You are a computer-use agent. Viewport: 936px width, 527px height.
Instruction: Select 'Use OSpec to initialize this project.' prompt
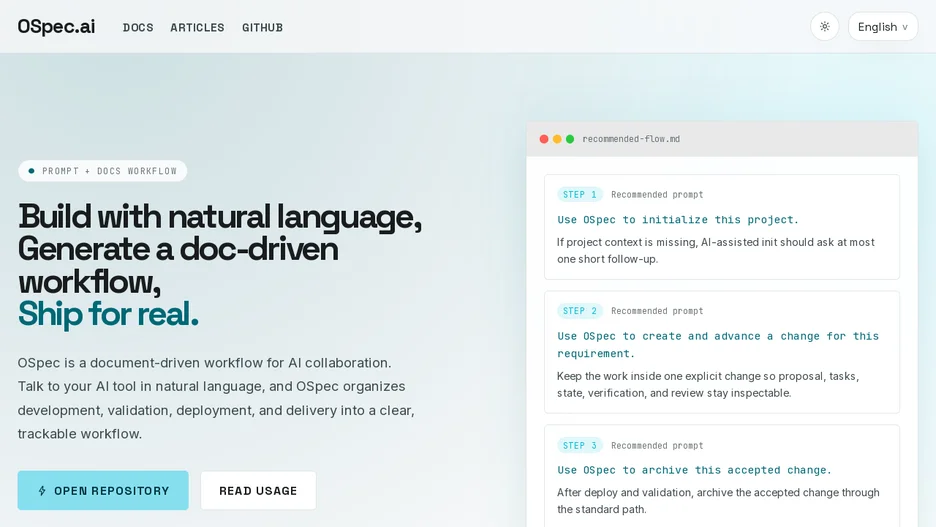[x=678, y=220]
